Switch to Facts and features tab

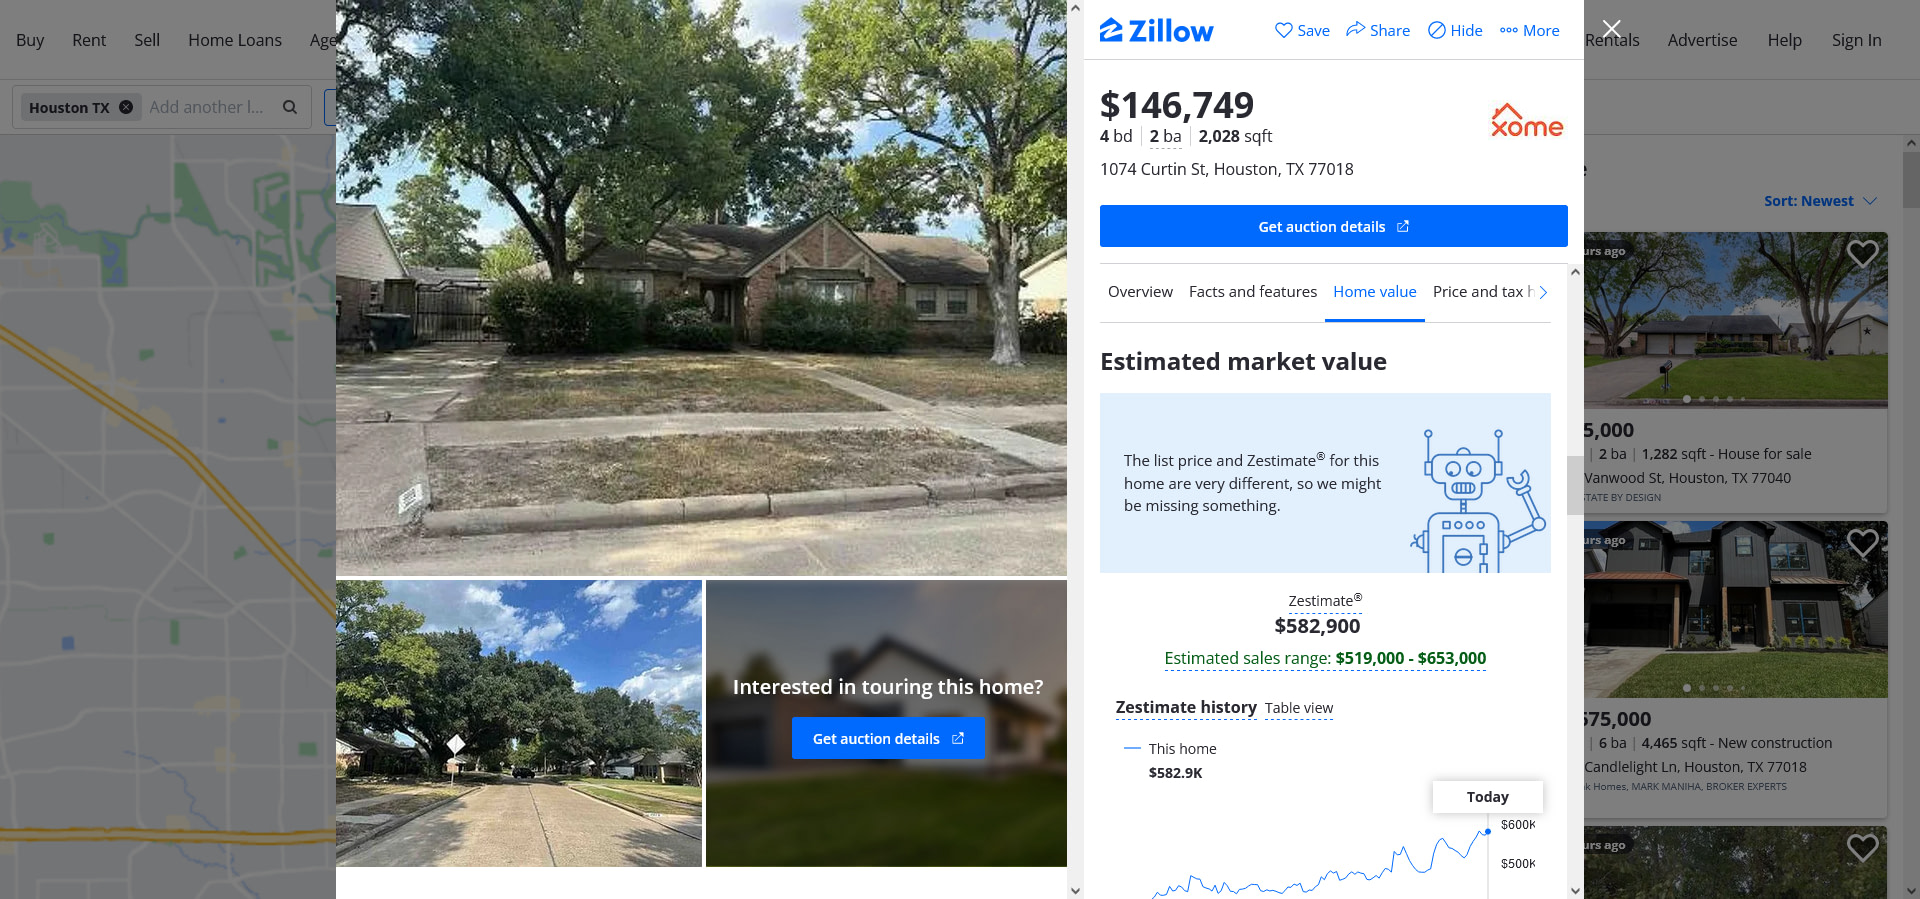click(1253, 292)
